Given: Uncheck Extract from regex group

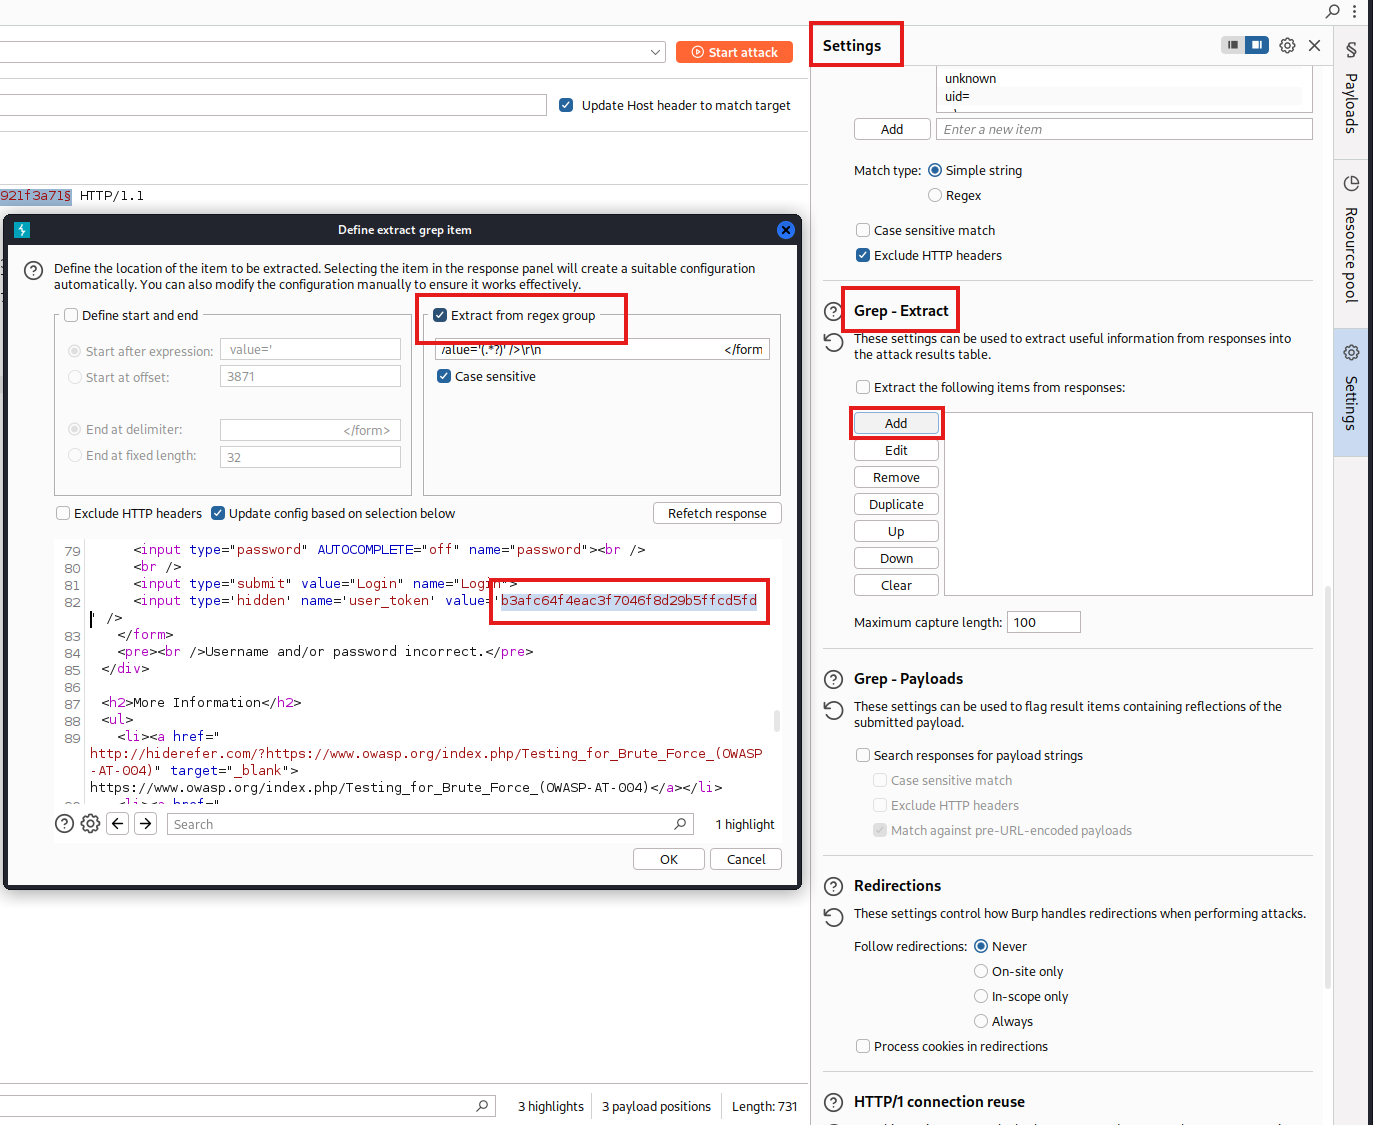Looking at the screenshot, I should pos(440,315).
